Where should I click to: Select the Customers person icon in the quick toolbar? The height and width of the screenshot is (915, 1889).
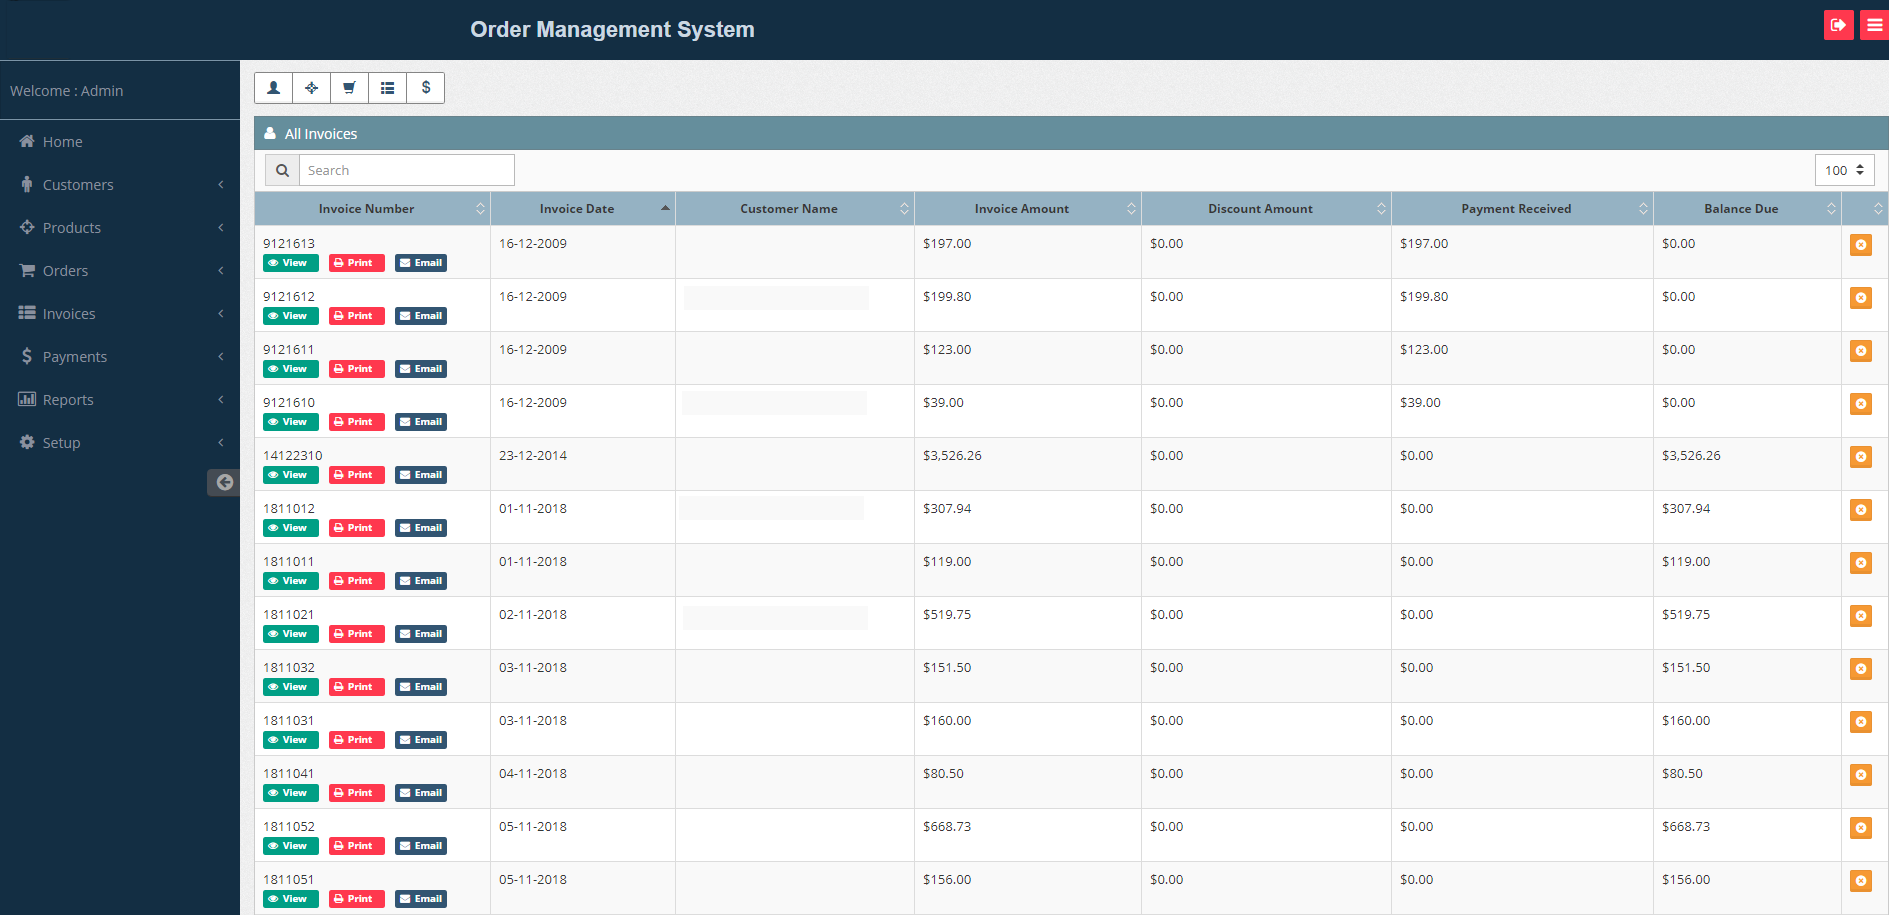tap(273, 88)
